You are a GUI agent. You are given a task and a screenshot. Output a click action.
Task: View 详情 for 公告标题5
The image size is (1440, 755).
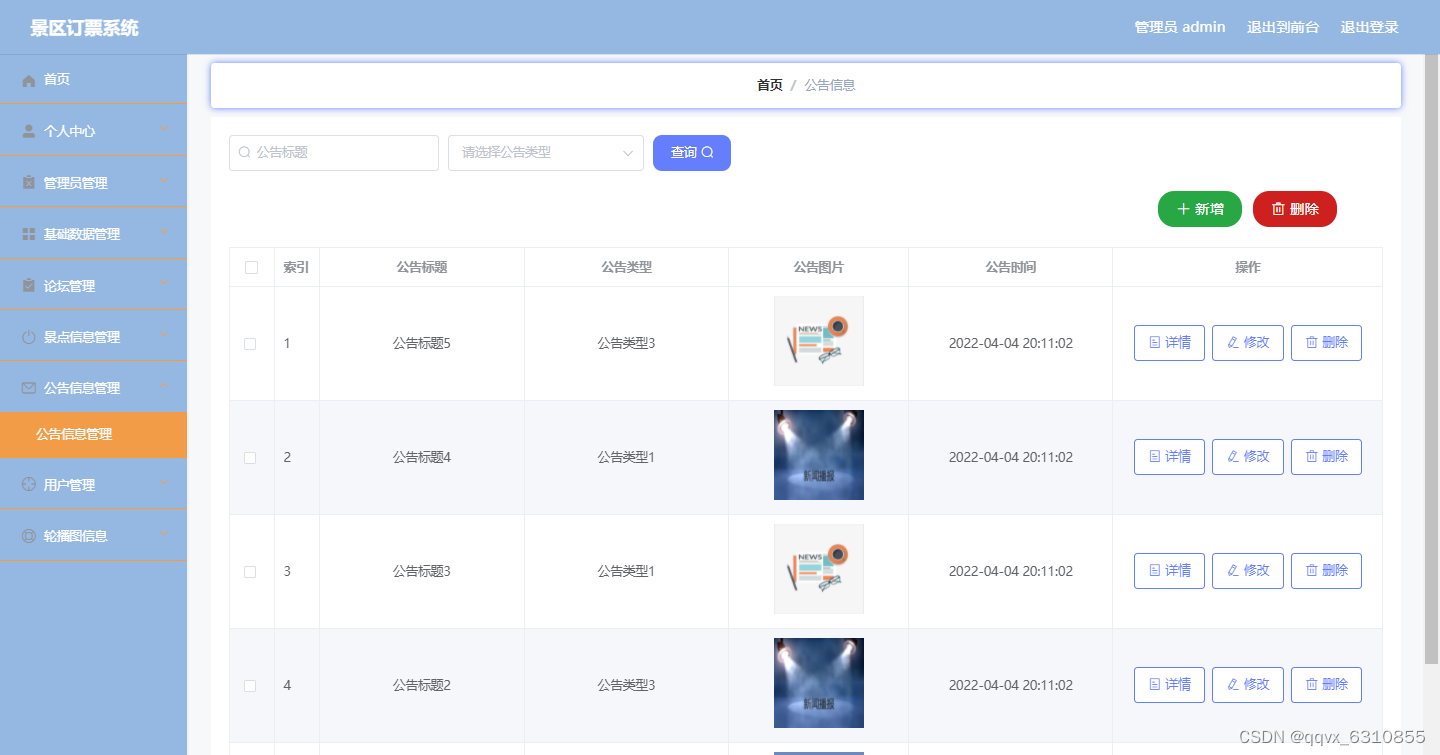(1169, 343)
